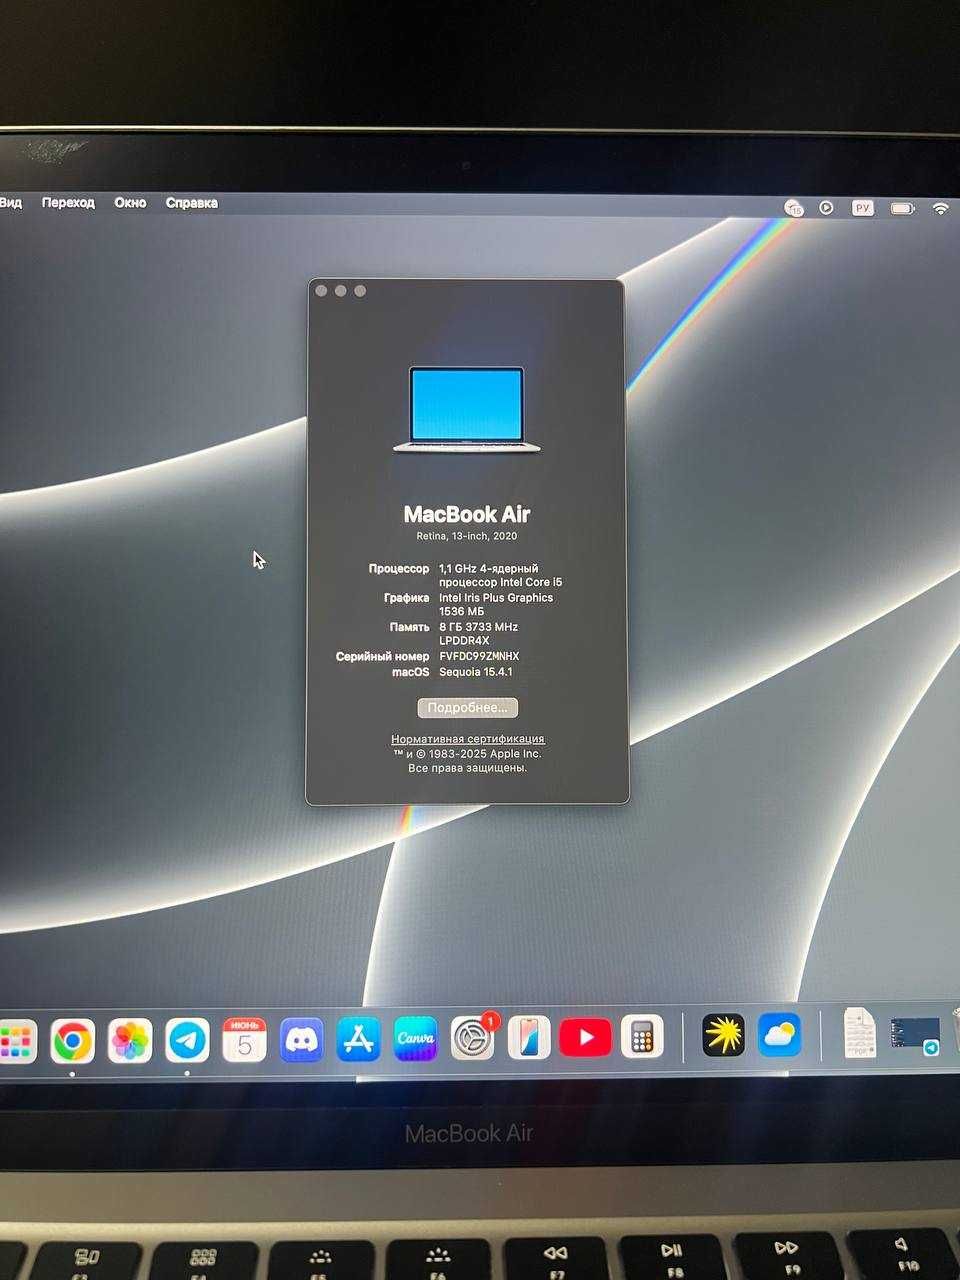Open the Справка menu
This screenshot has width=960, height=1280.
[191, 202]
